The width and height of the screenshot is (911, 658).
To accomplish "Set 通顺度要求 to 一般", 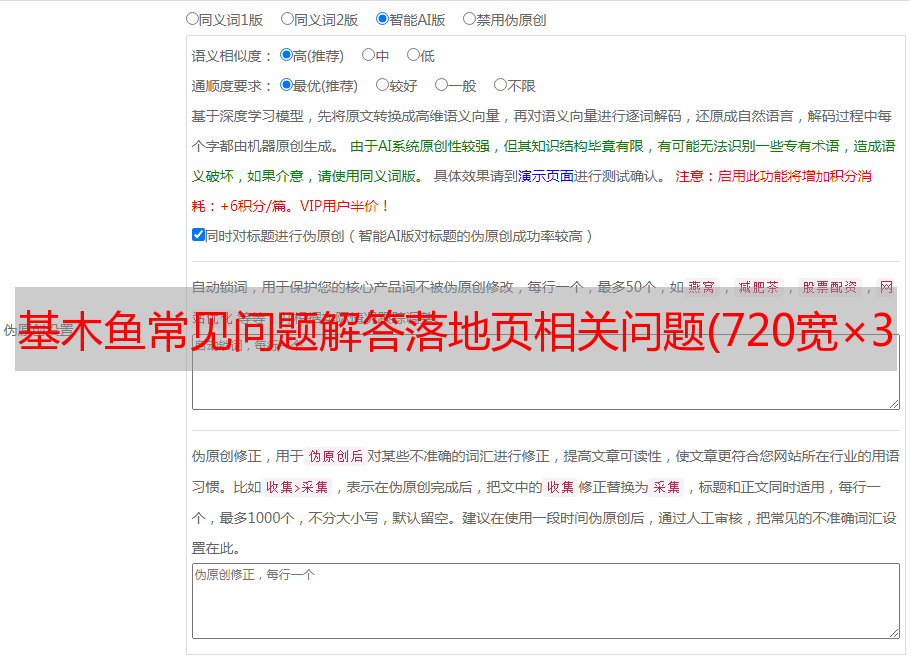I will pyautogui.click(x=442, y=85).
